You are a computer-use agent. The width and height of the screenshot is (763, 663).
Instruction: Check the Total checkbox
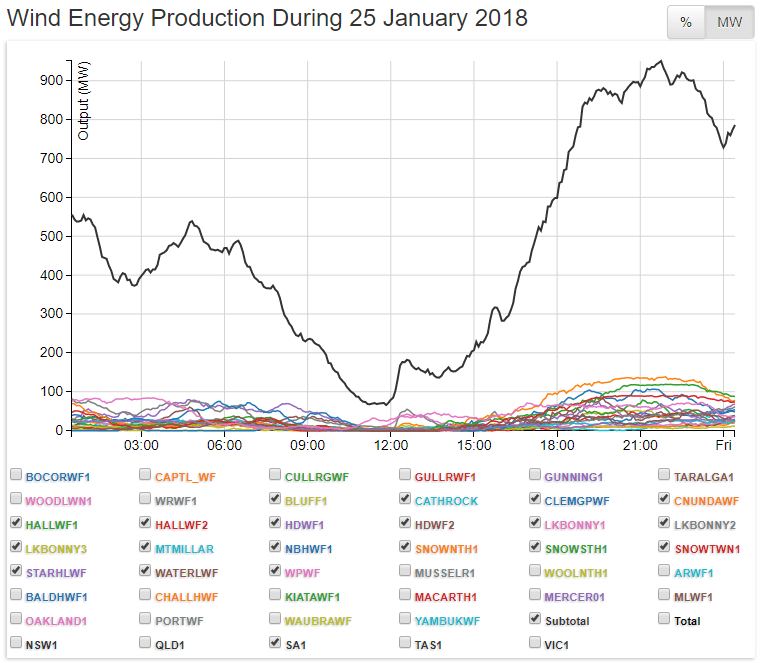pyautogui.click(x=665, y=620)
